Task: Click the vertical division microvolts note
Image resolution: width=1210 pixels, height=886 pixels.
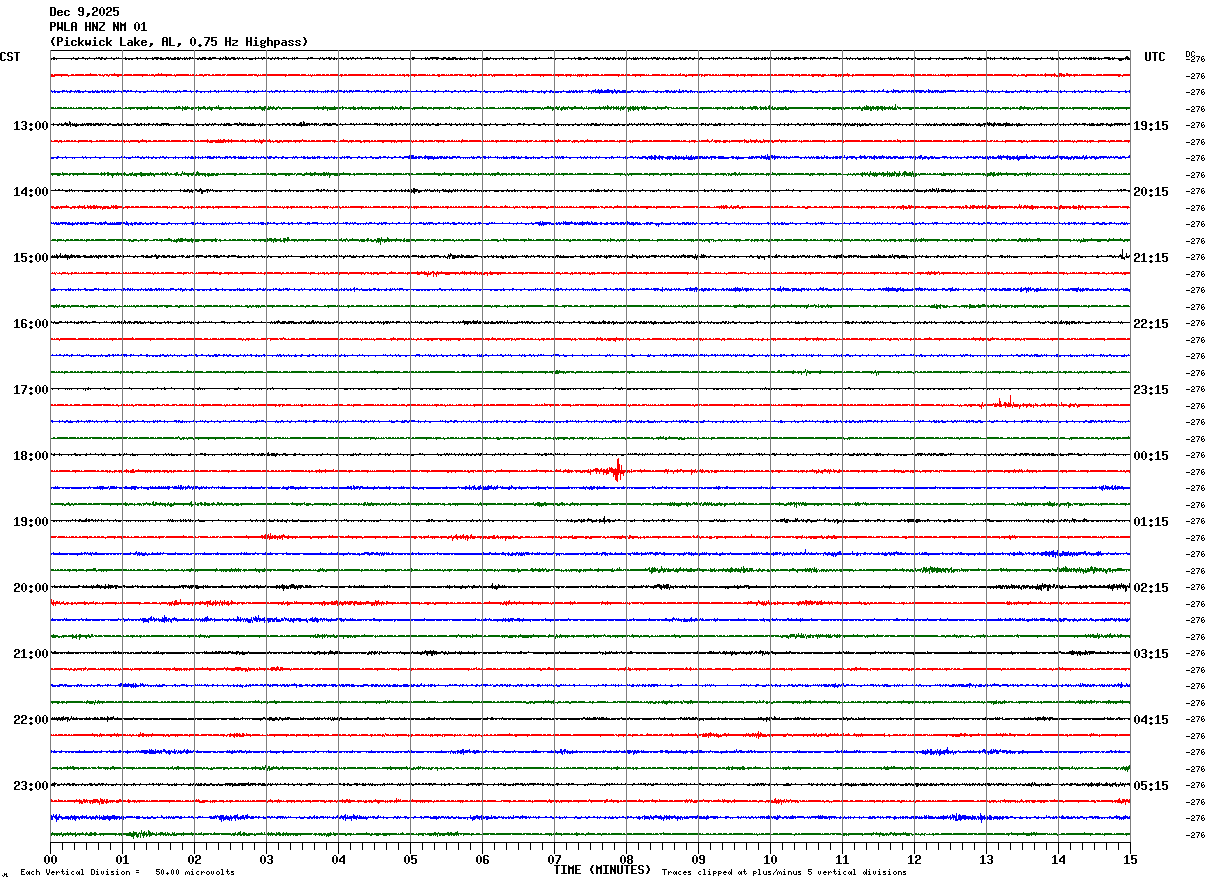Action: [127, 873]
